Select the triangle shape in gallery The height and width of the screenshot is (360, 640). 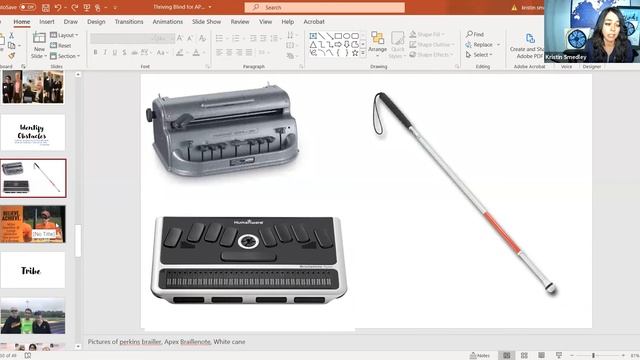pyautogui.click(x=313, y=44)
